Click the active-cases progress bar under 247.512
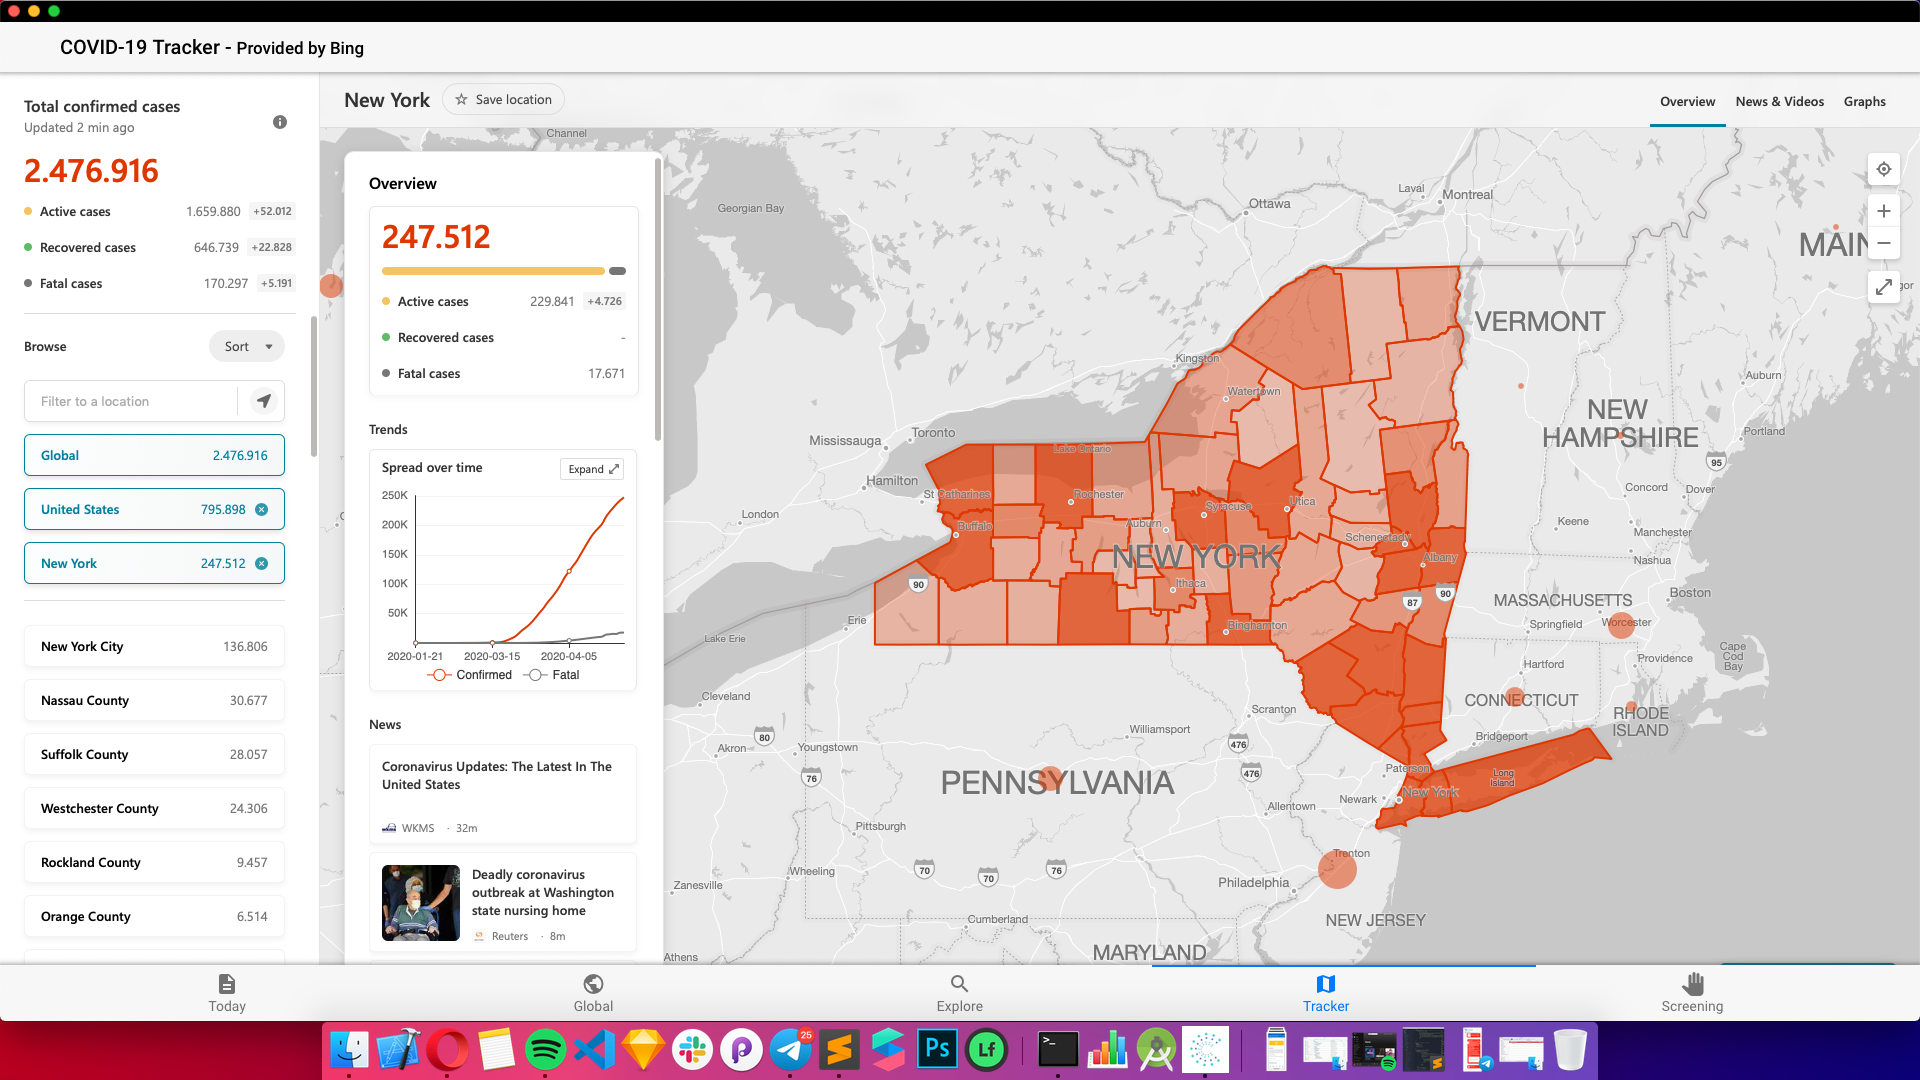 click(x=493, y=271)
